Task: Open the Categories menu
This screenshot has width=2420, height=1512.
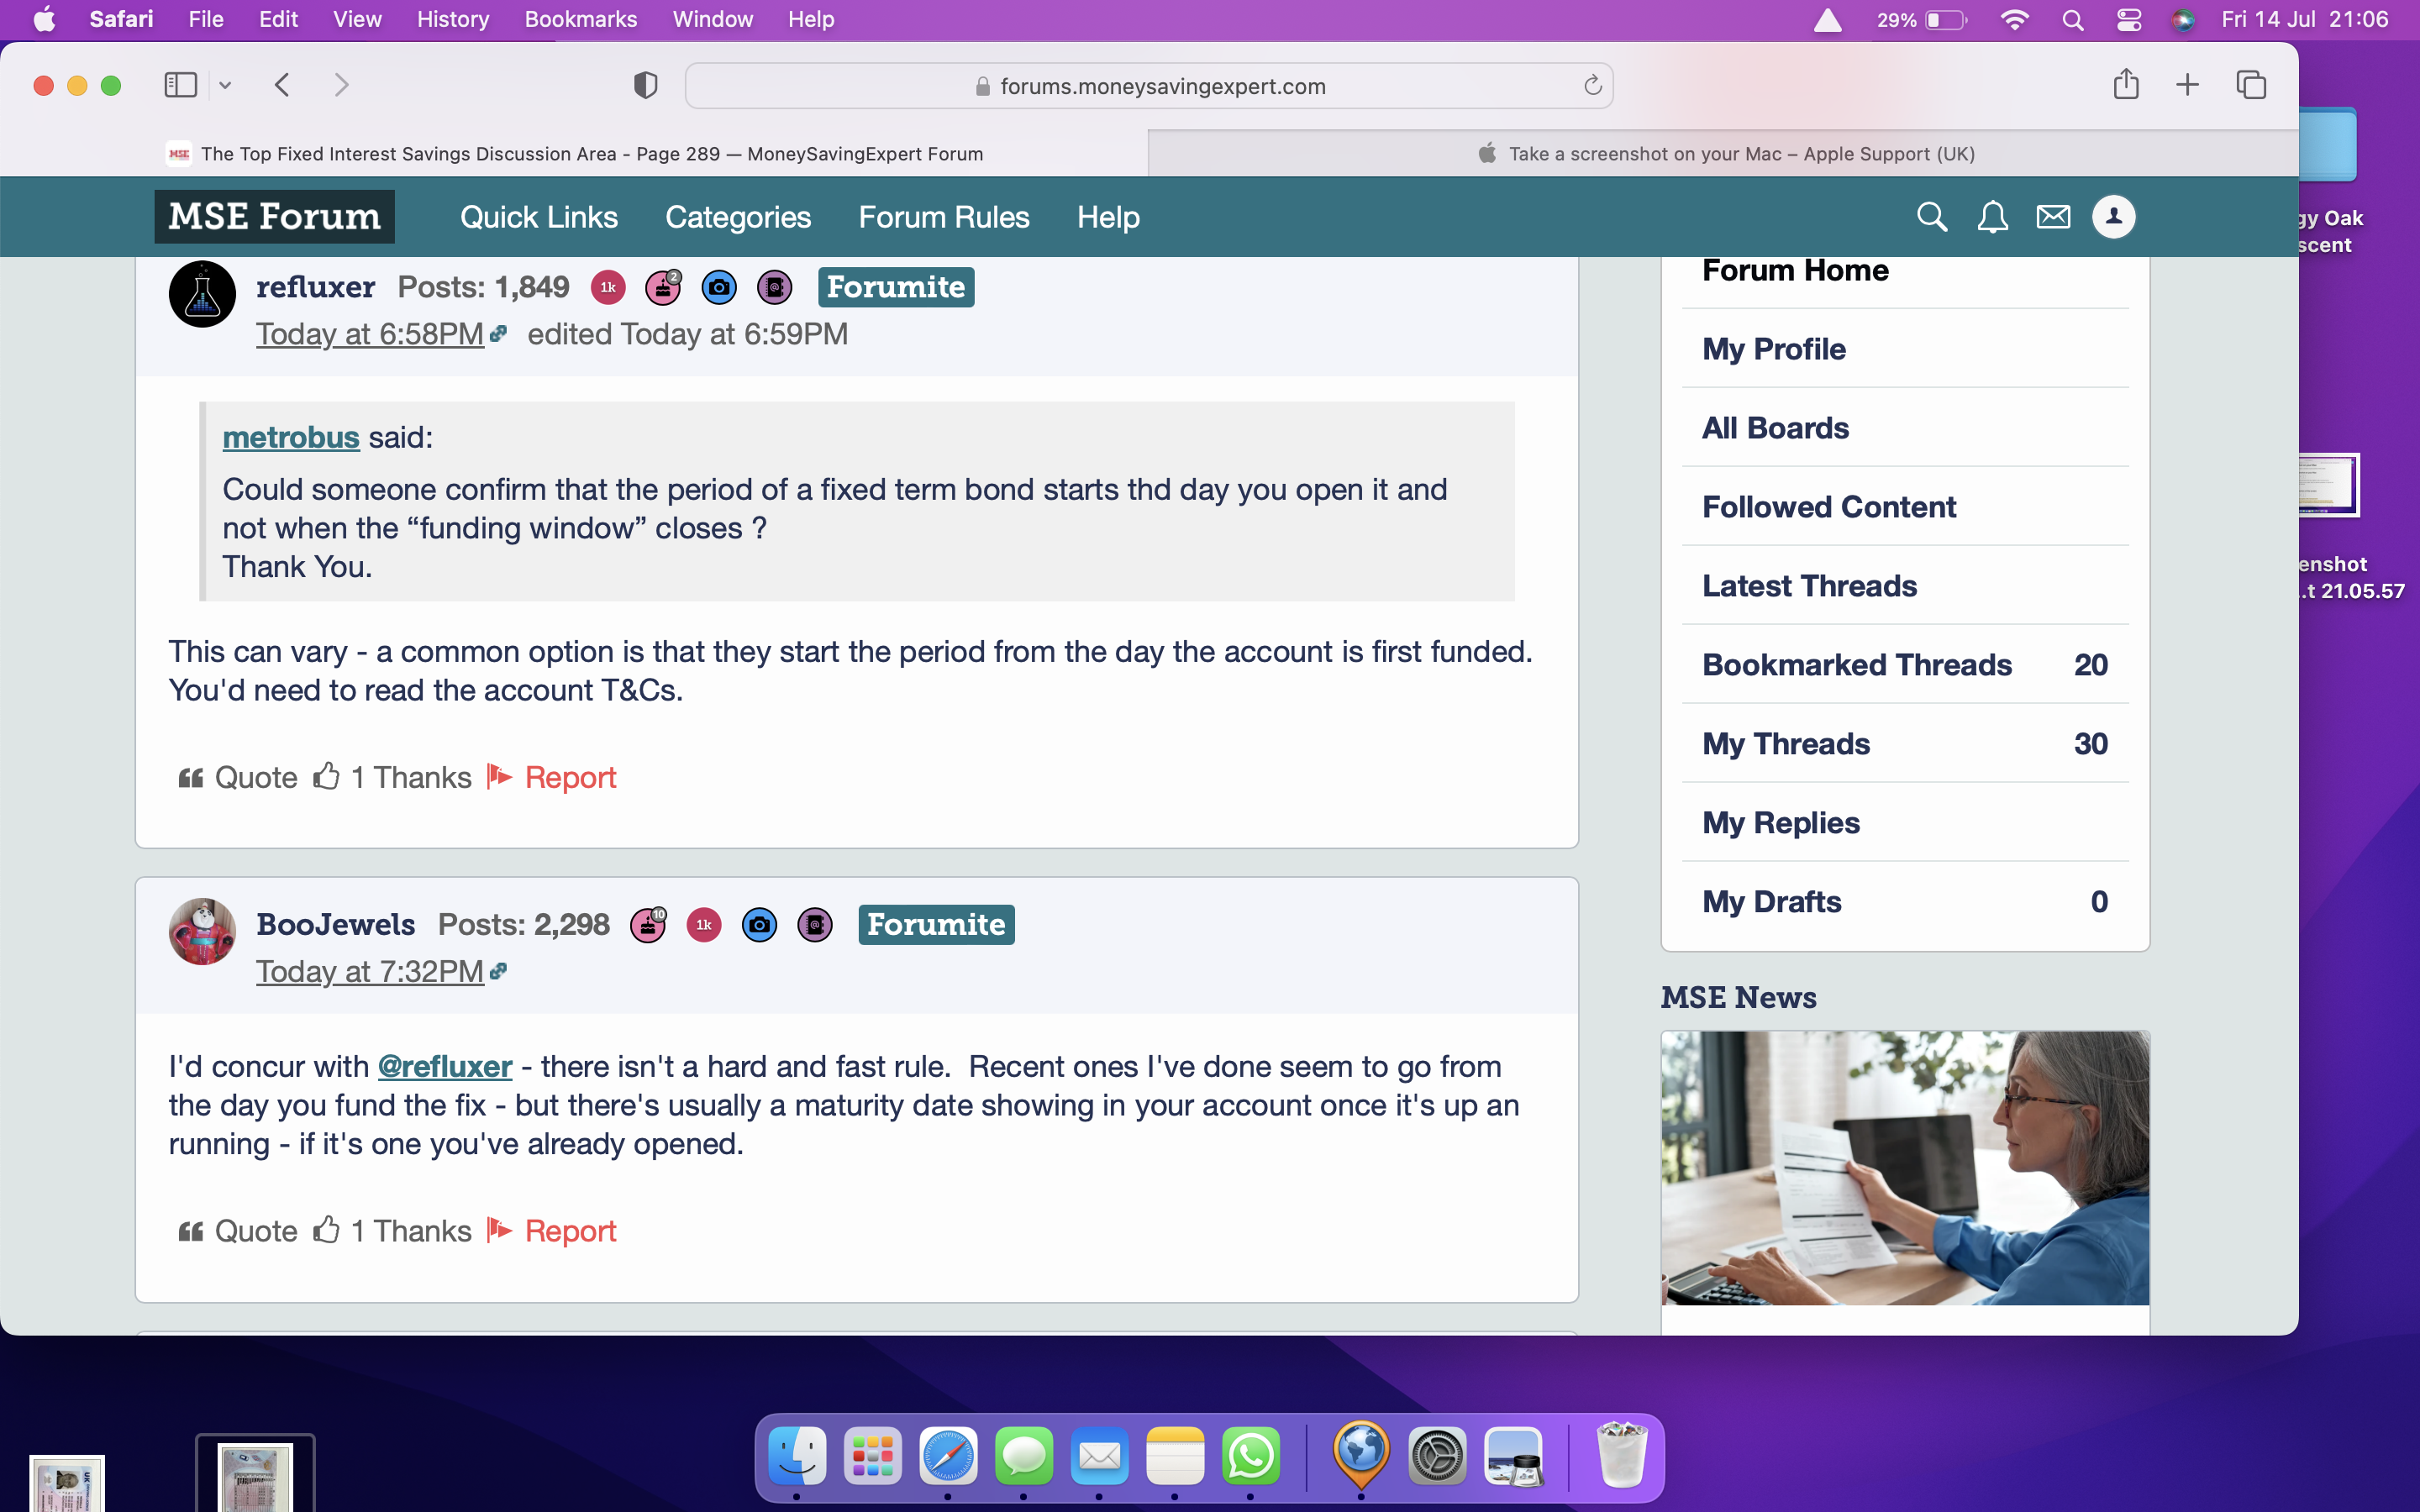Action: [x=738, y=217]
